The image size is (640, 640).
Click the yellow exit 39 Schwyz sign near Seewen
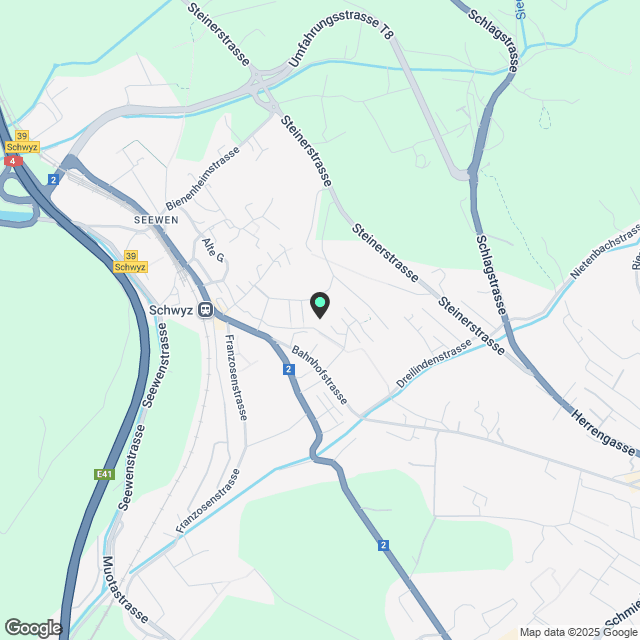click(130, 262)
